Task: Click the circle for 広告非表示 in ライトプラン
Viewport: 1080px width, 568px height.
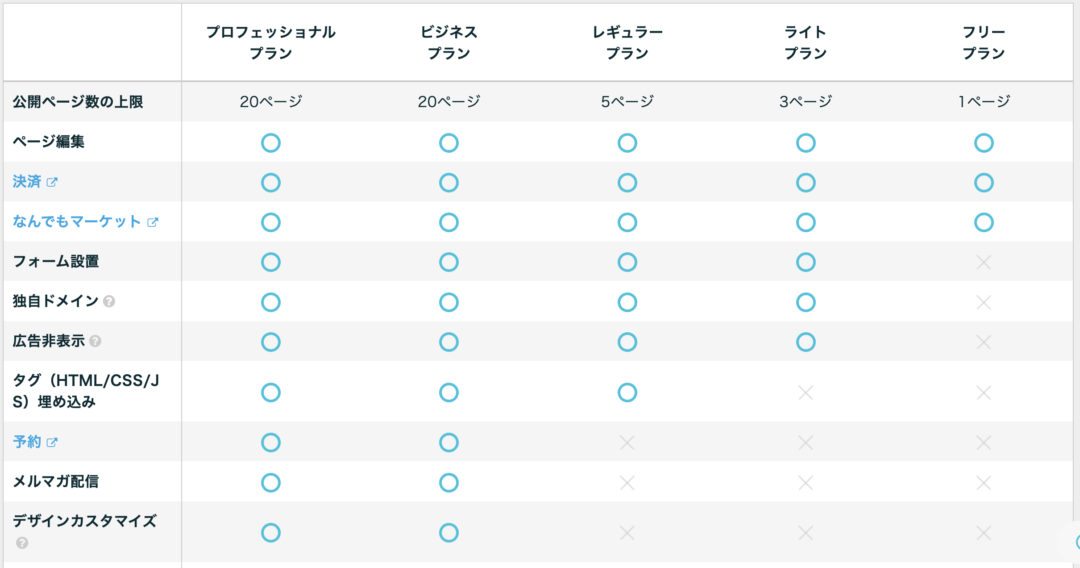Action: tap(805, 341)
